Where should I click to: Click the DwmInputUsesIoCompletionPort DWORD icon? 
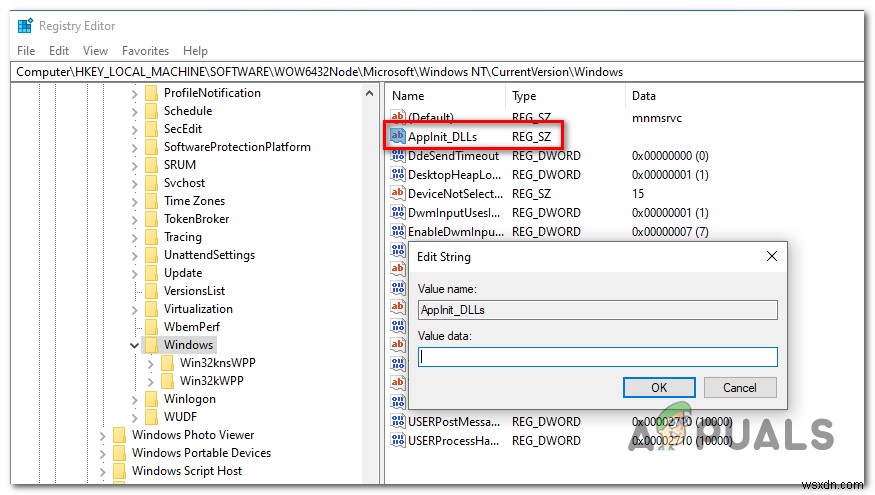coord(397,213)
